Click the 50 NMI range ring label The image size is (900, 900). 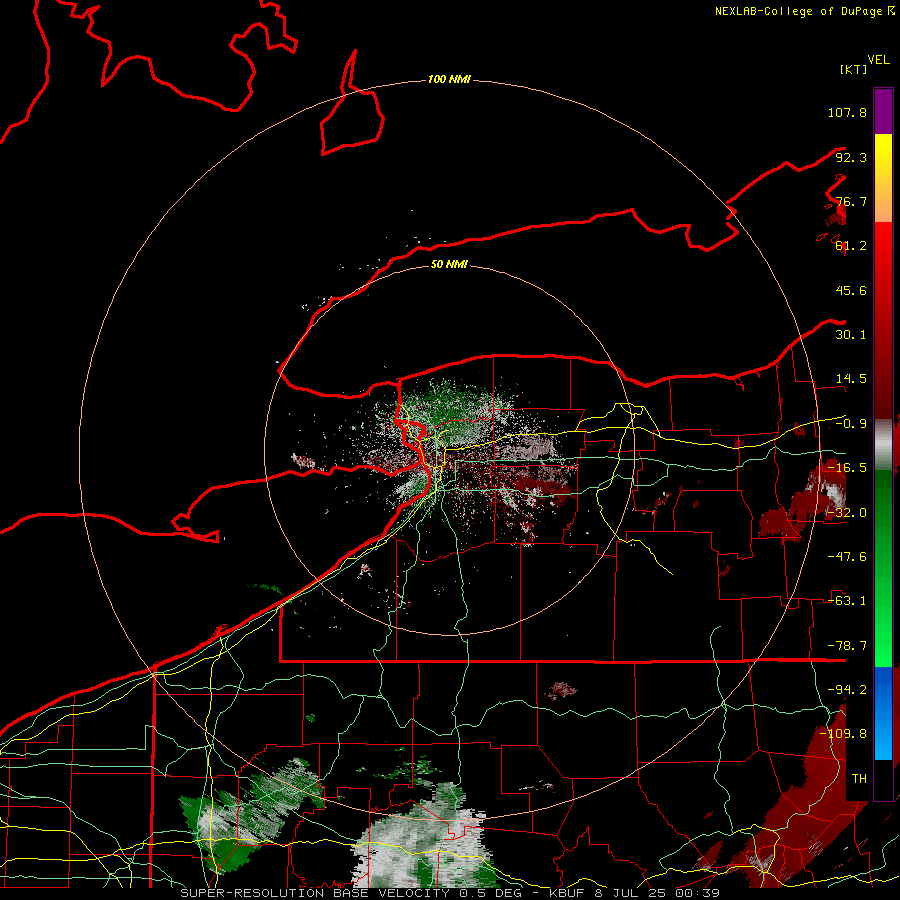click(449, 264)
